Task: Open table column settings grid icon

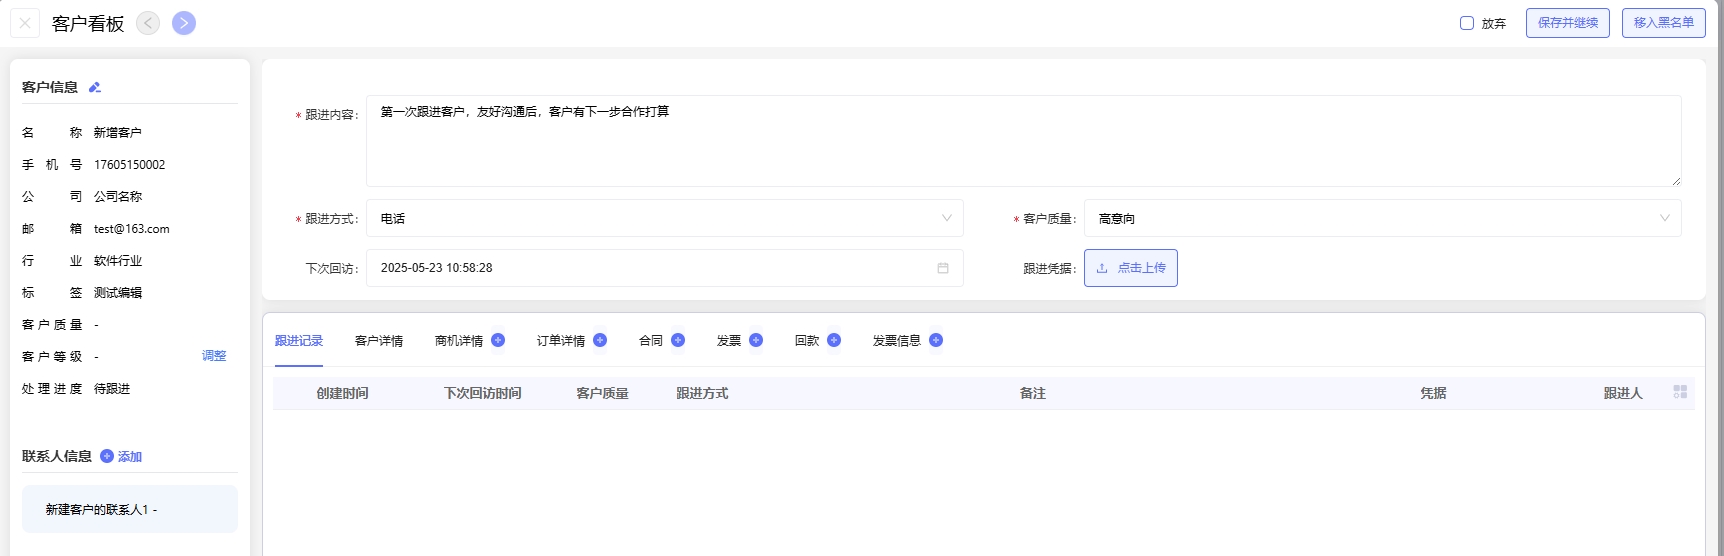Action: pyautogui.click(x=1680, y=392)
